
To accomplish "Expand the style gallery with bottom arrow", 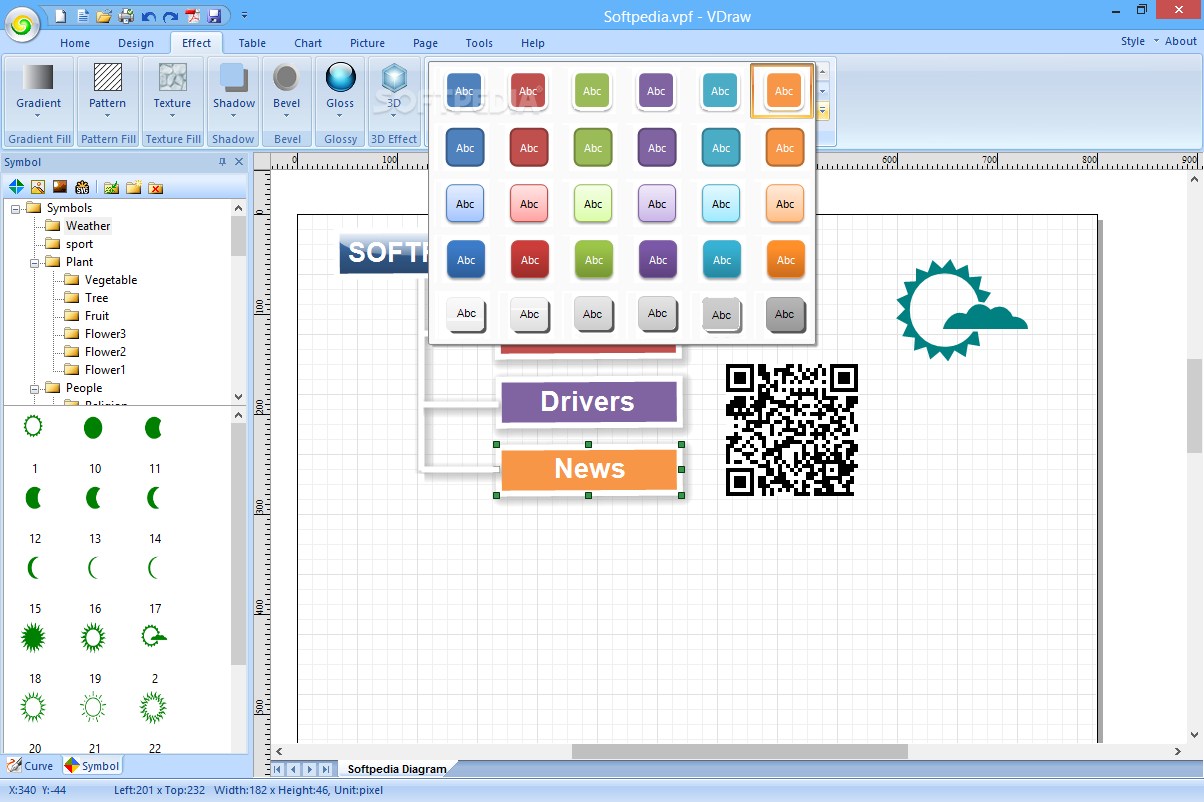I will [x=823, y=110].
